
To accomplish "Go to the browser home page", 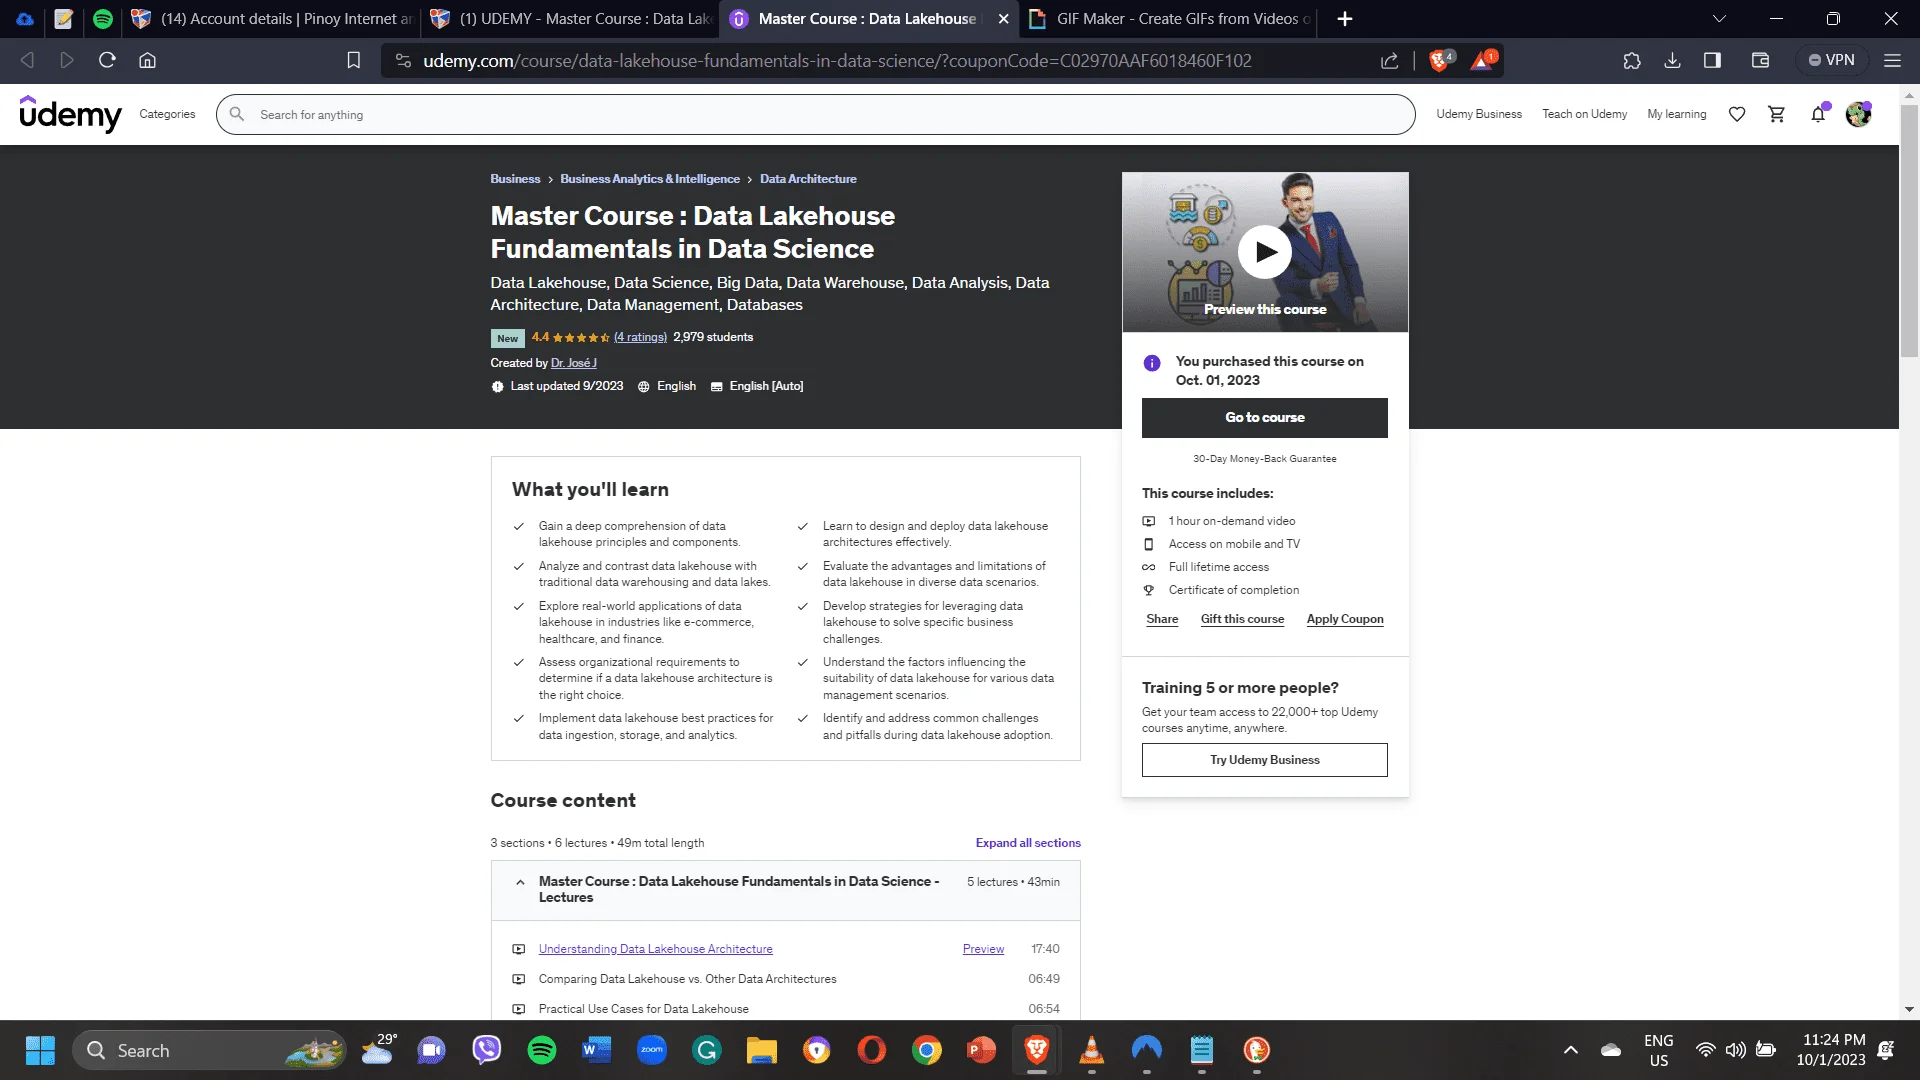I will pos(147,60).
